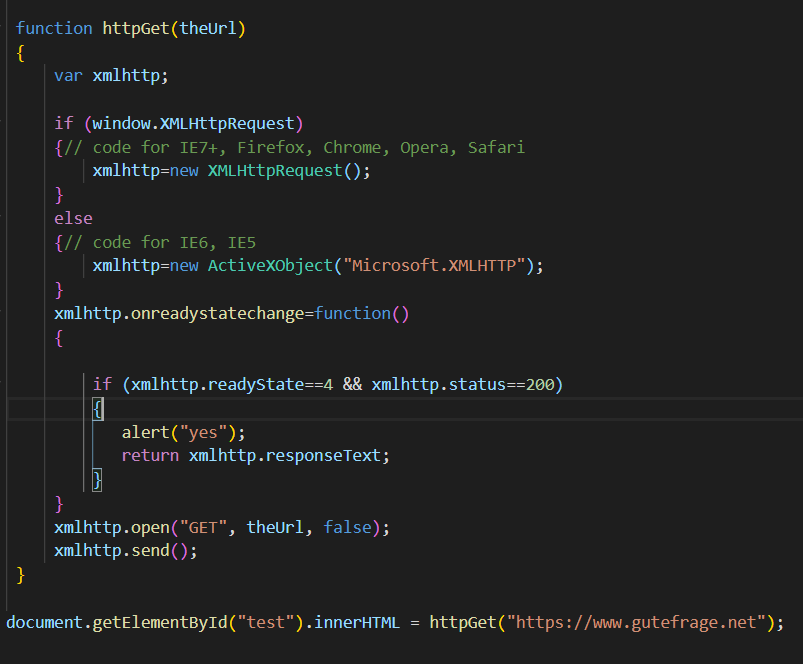The image size is (803, 664).
Task: Click the return keyword before xmlhttp.responseText
Action: 150,456
